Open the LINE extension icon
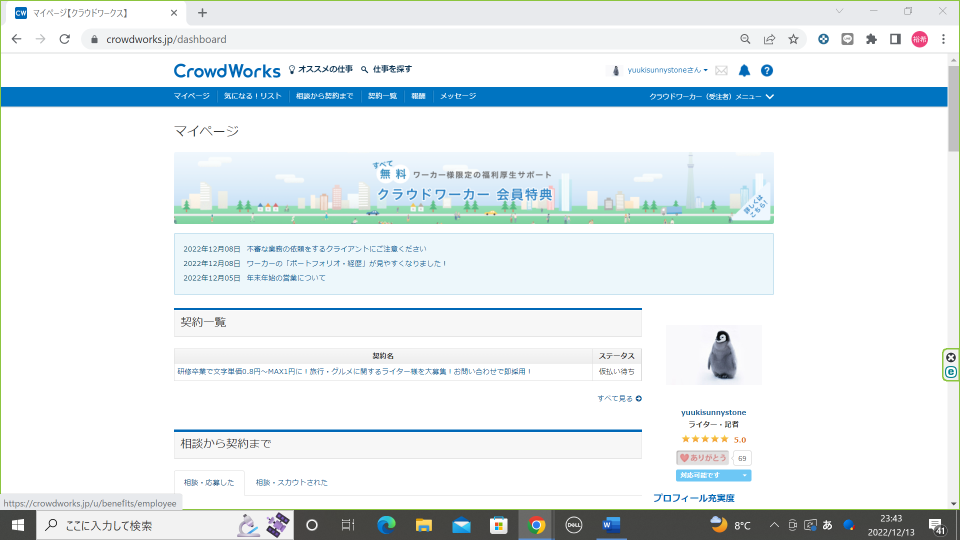The image size is (960, 540). pos(847,39)
